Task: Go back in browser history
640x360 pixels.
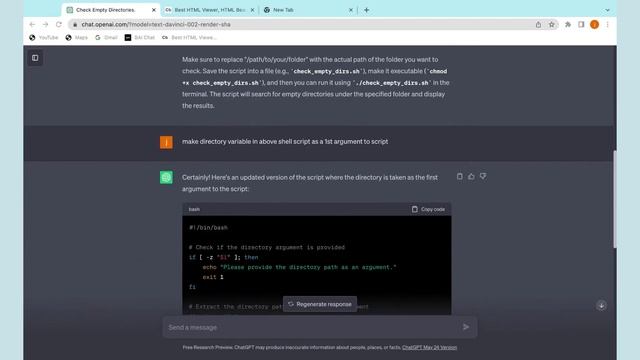Action: pos(32,24)
